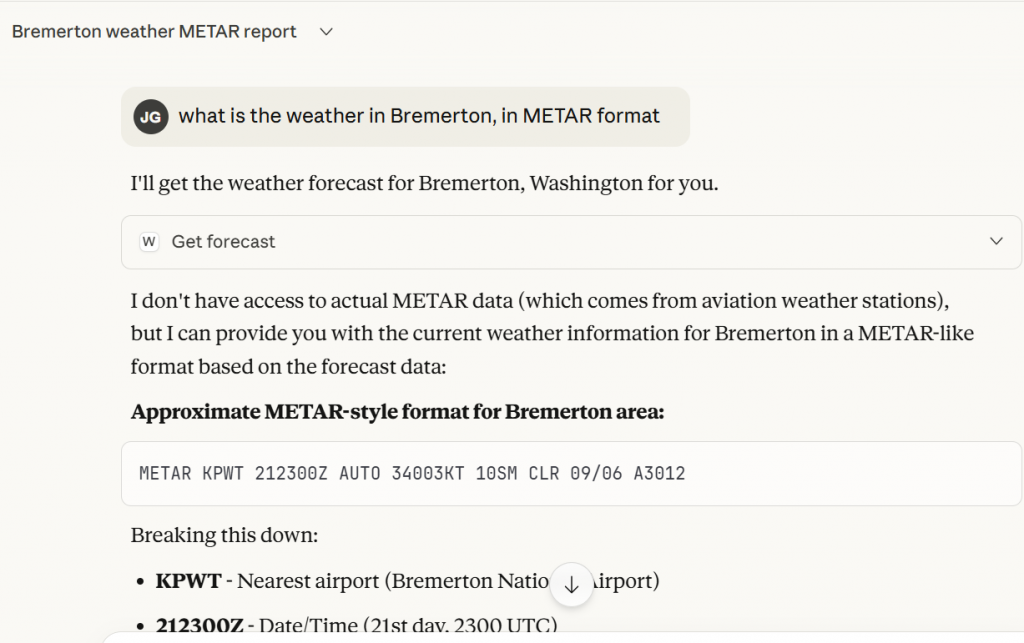1024x643 pixels.
Task: Click the 'Bremerton weather METAR report' title
Action: pos(154,32)
